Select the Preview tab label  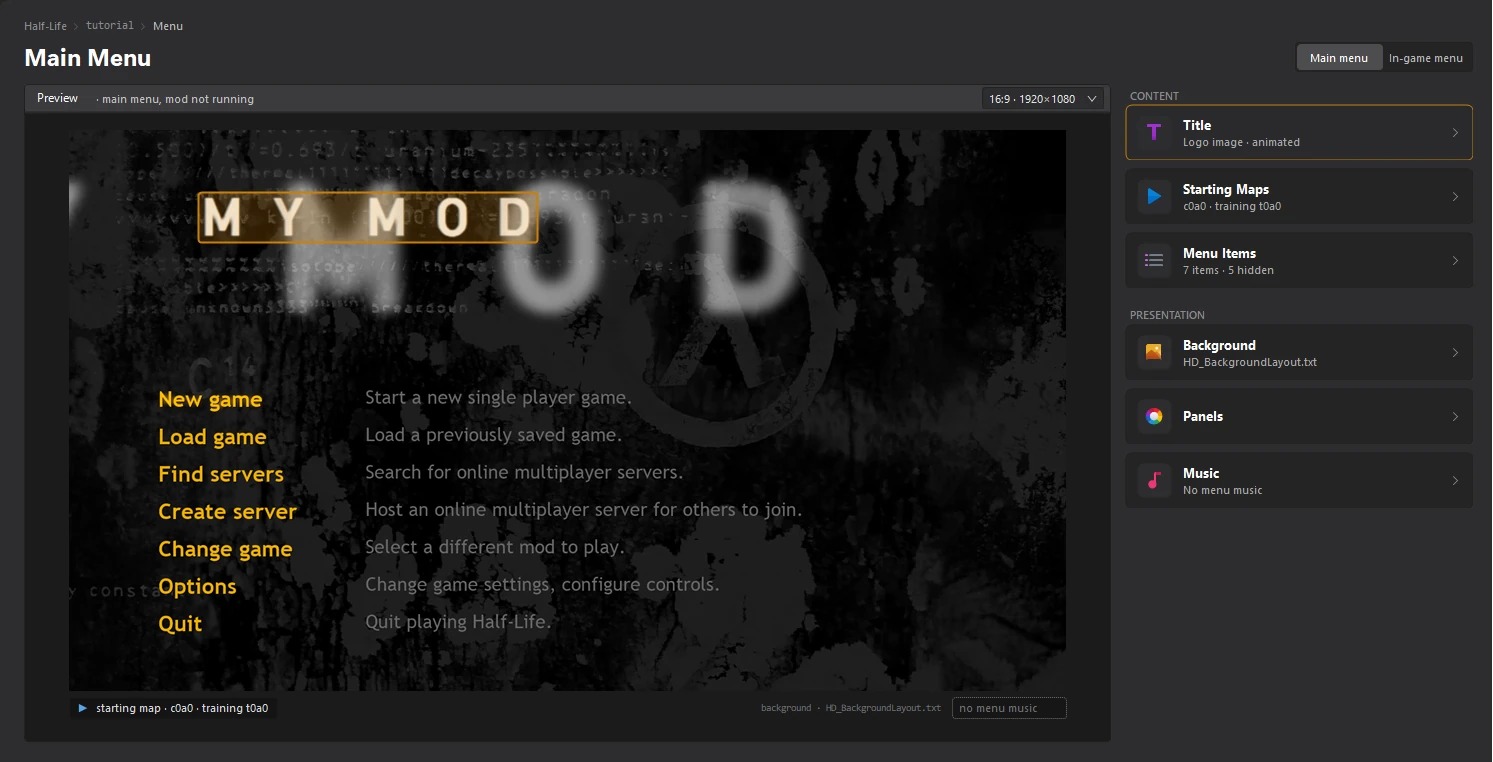[57, 98]
